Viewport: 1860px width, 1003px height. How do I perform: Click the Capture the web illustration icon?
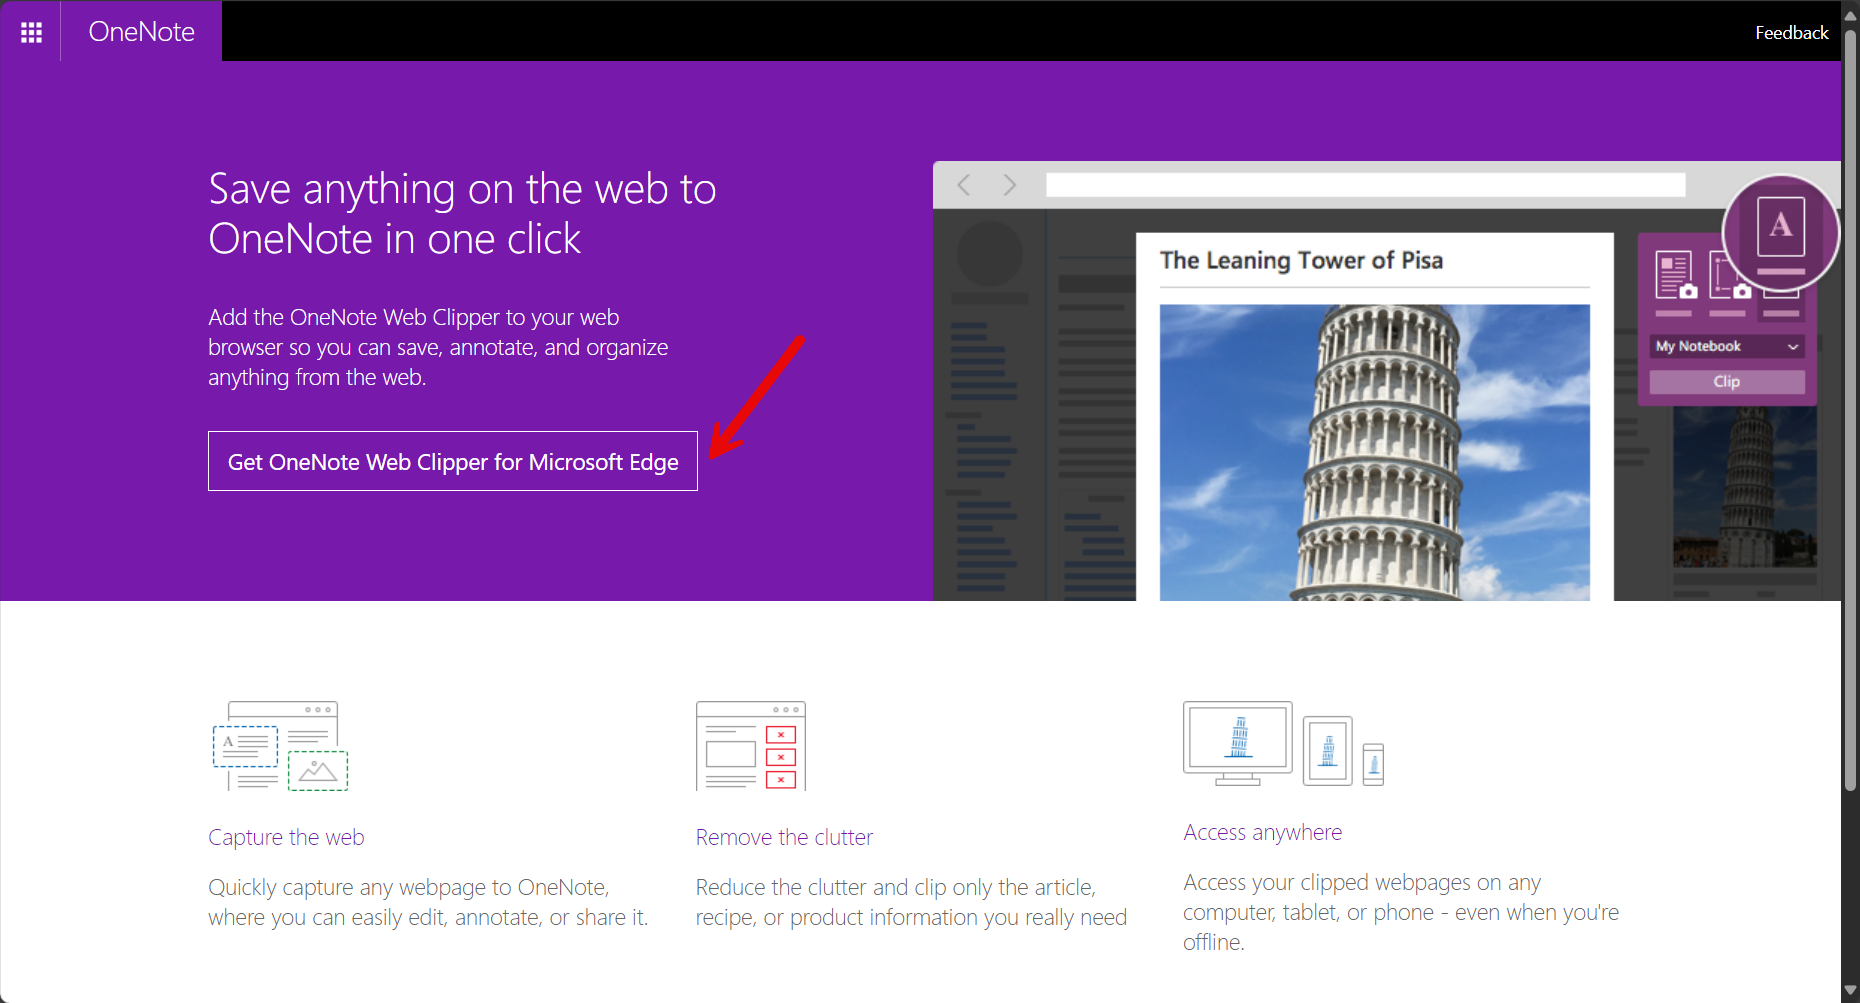tap(278, 746)
